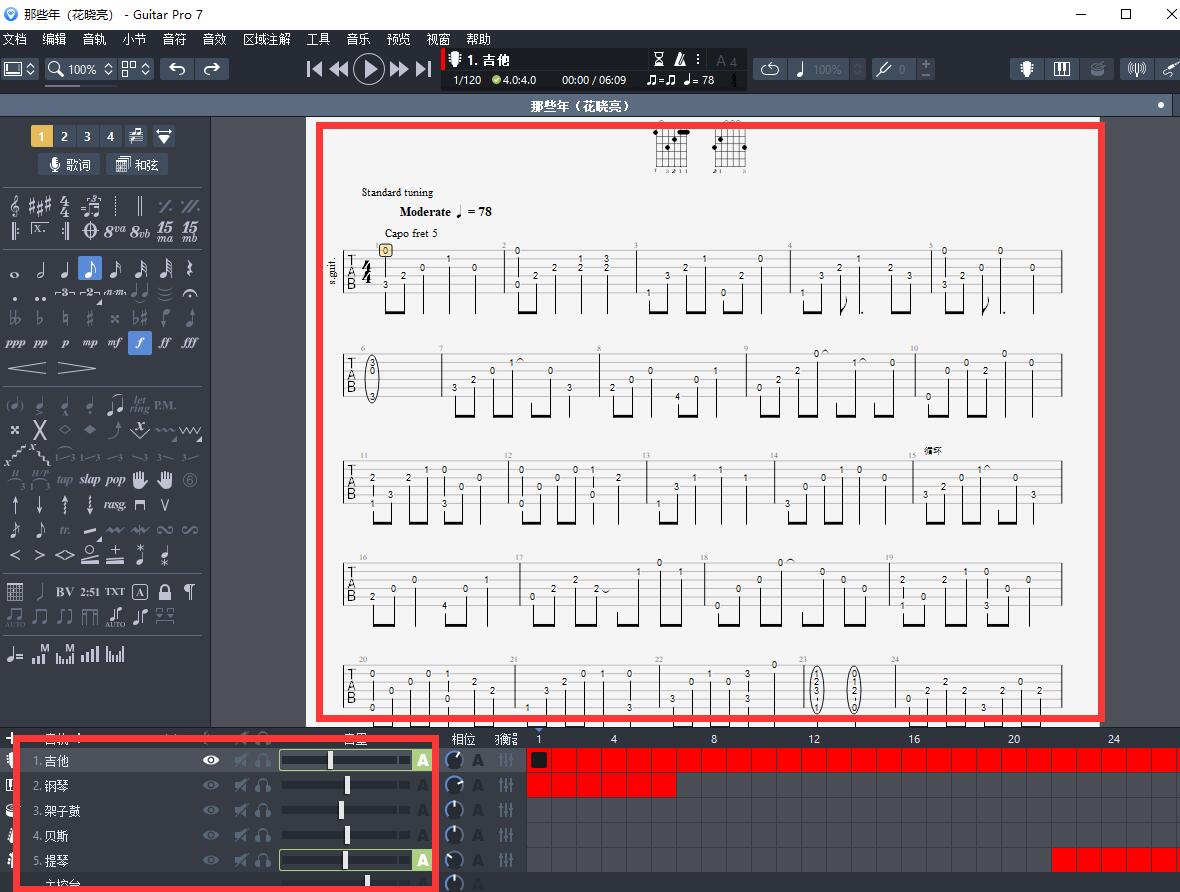Image resolution: width=1180 pixels, height=892 pixels.
Task: Open the zoom 100% dropdown
Action: tap(83, 69)
